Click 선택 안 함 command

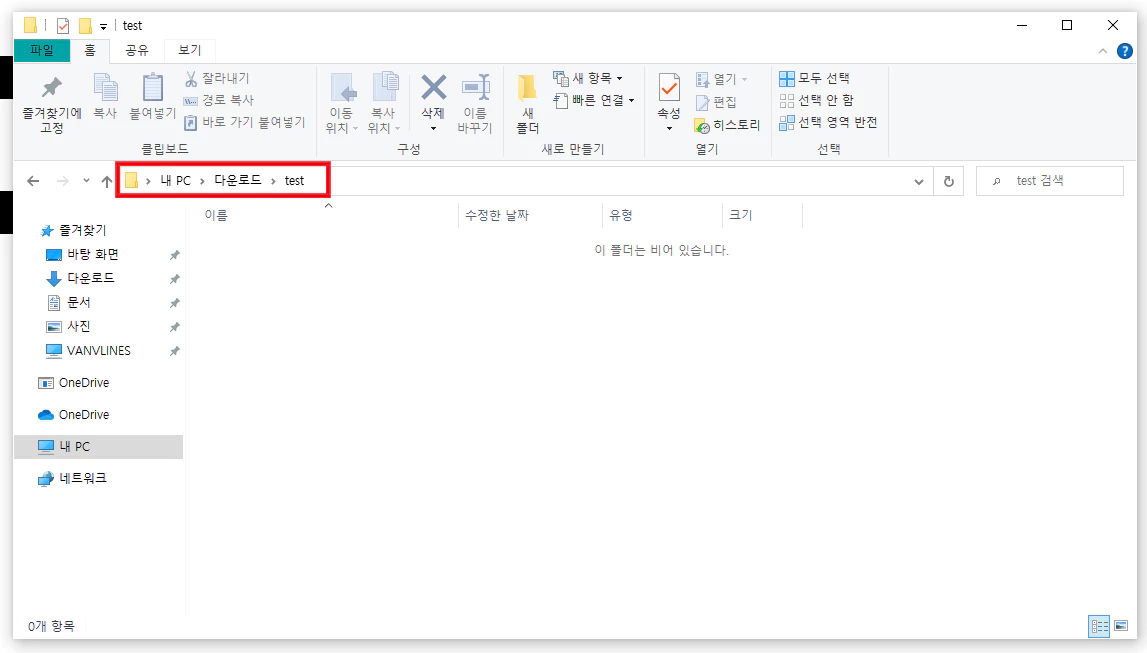816,99
